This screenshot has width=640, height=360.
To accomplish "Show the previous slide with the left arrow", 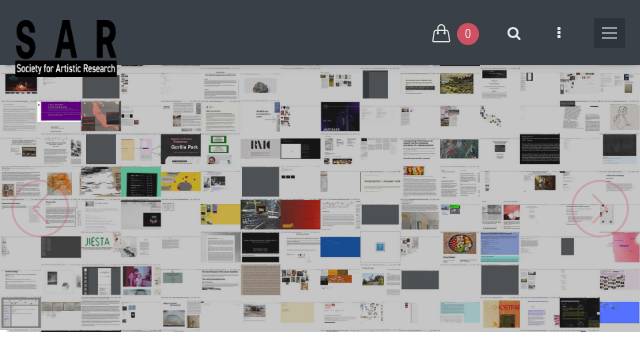I will point(40,209).
